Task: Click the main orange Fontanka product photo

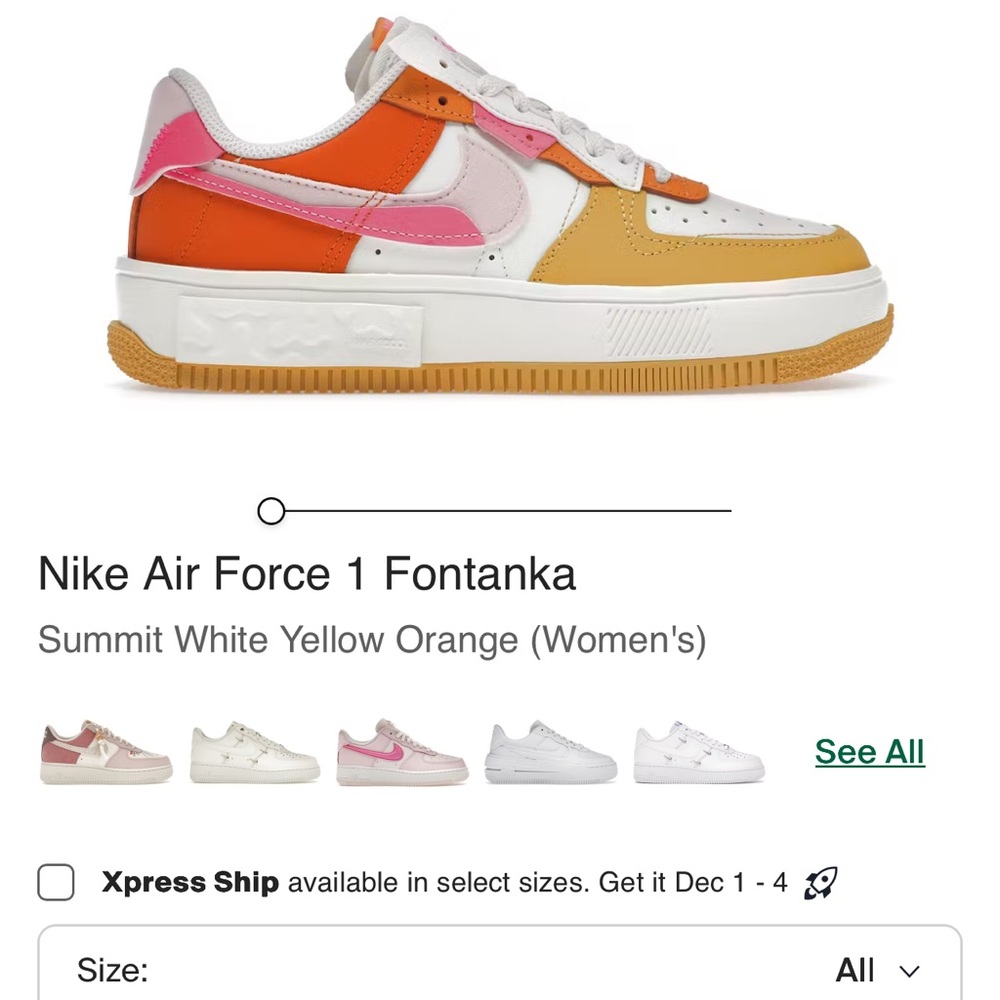Action: click(x=500, y=220)
